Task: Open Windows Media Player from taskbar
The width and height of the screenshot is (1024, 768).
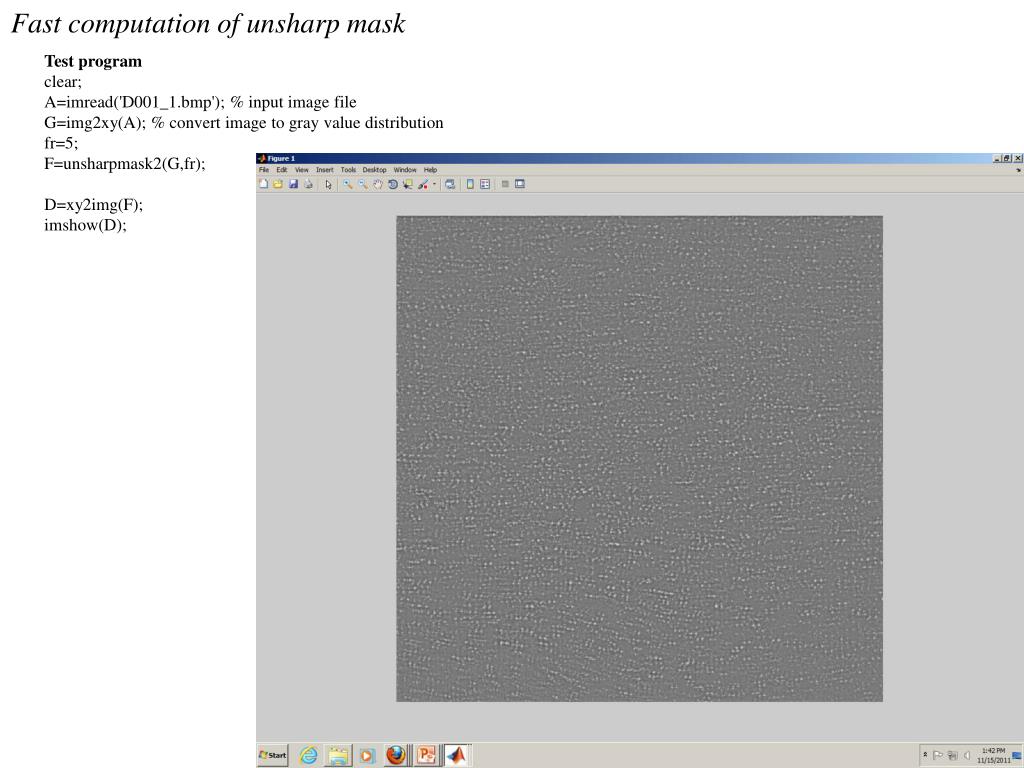Action: click(x=367, y=756)
